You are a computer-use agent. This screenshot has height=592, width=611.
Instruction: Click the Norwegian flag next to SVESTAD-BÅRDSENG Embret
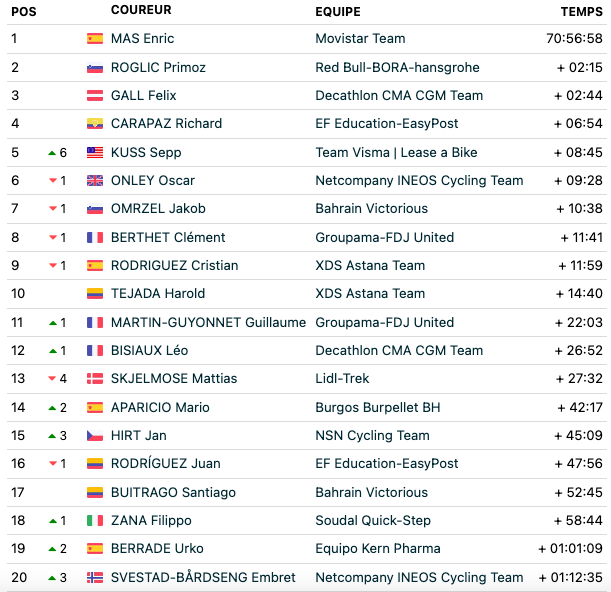click(95, 577)
